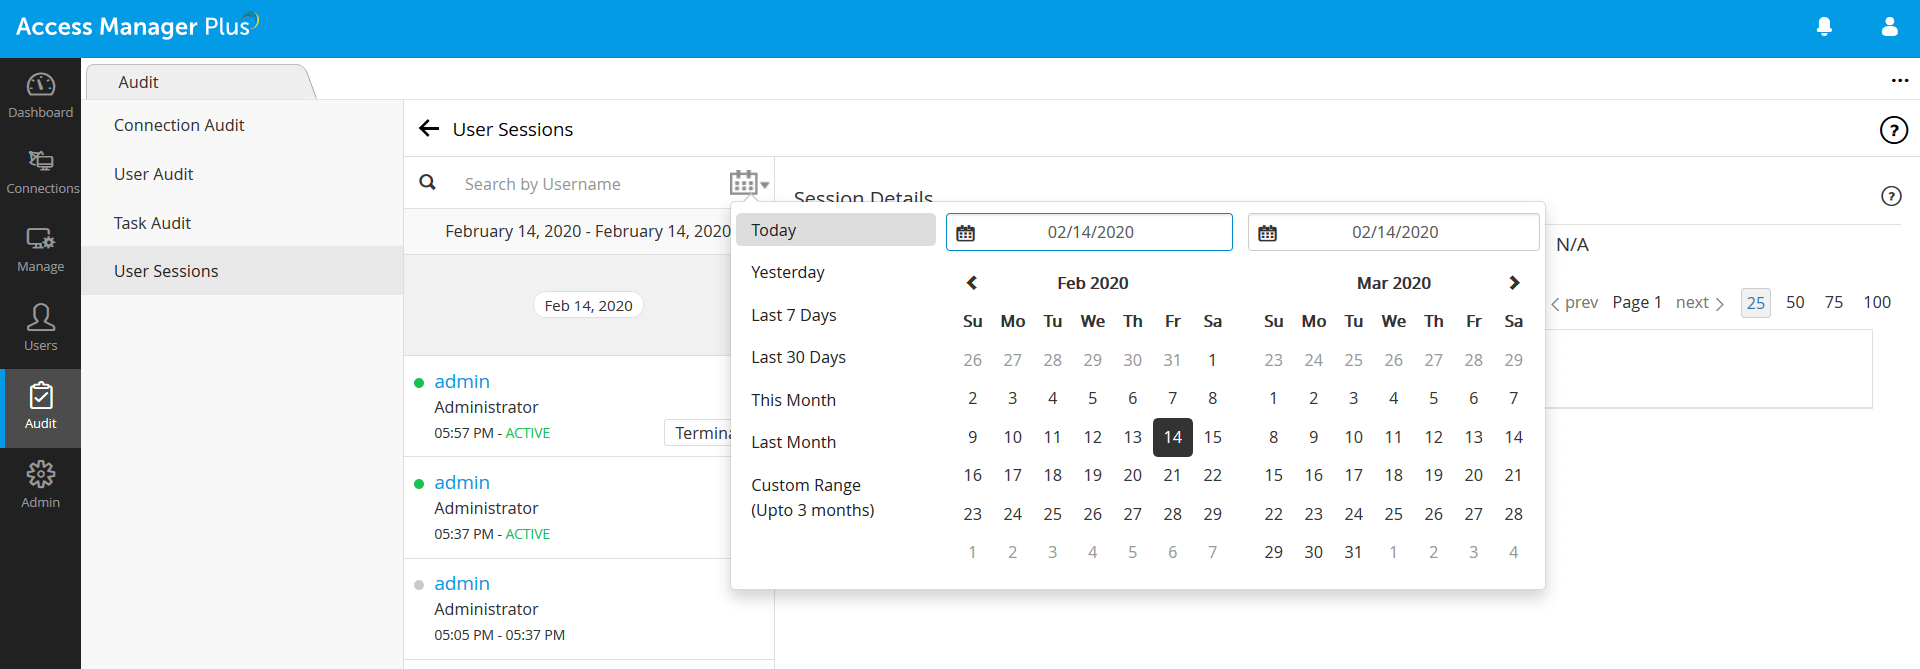Image resolution: width=1920 pixels, height=669 pixels.
Task: Open the calendar date filter icon
Action: [x=743, y=182]
